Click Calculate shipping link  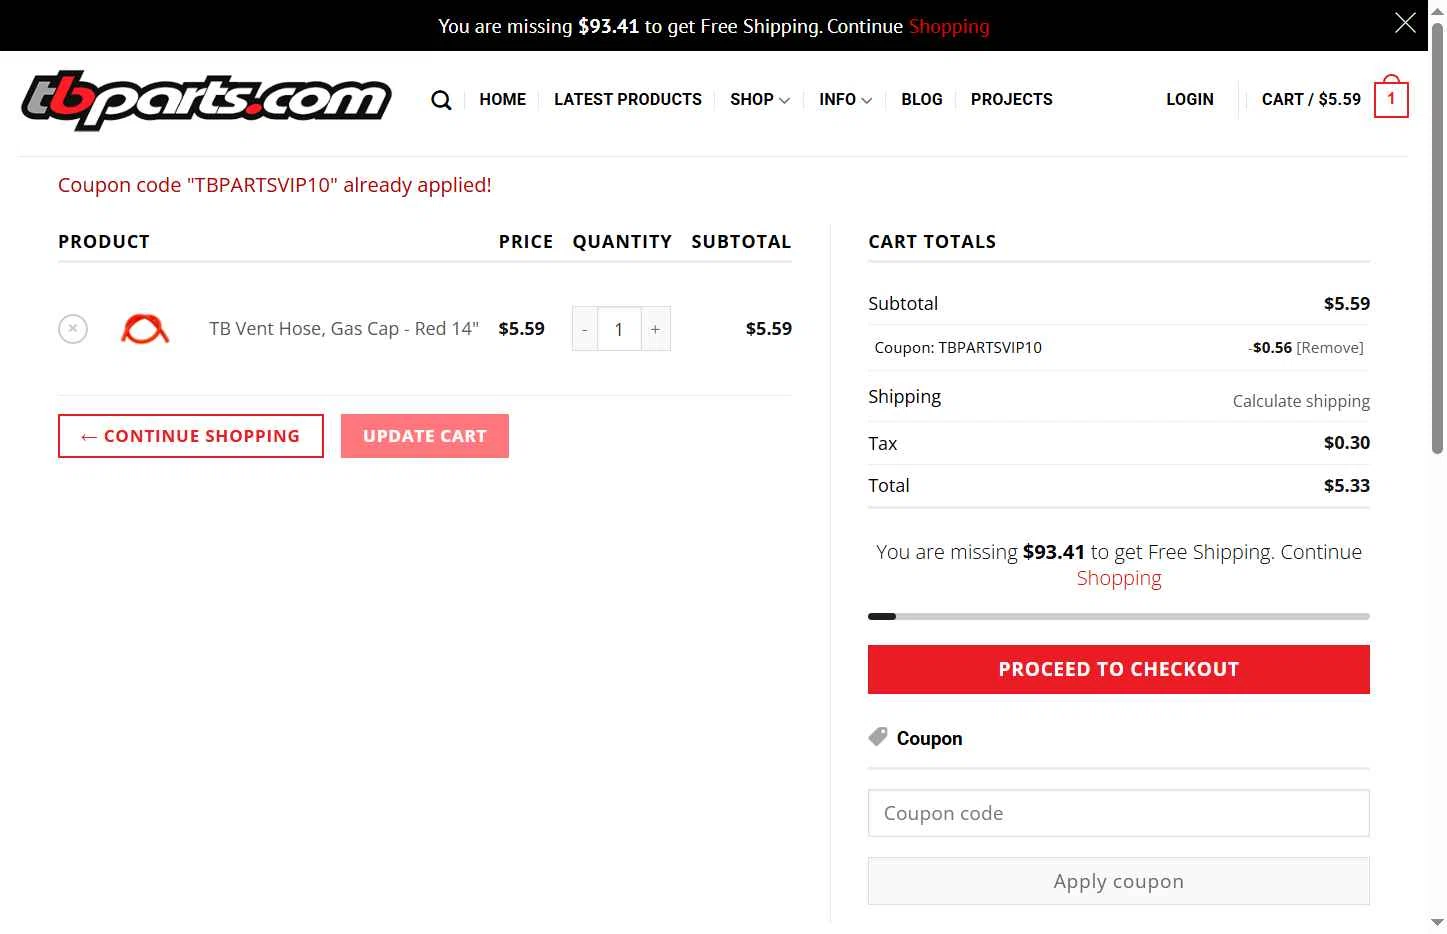(x=1301, y=401)
